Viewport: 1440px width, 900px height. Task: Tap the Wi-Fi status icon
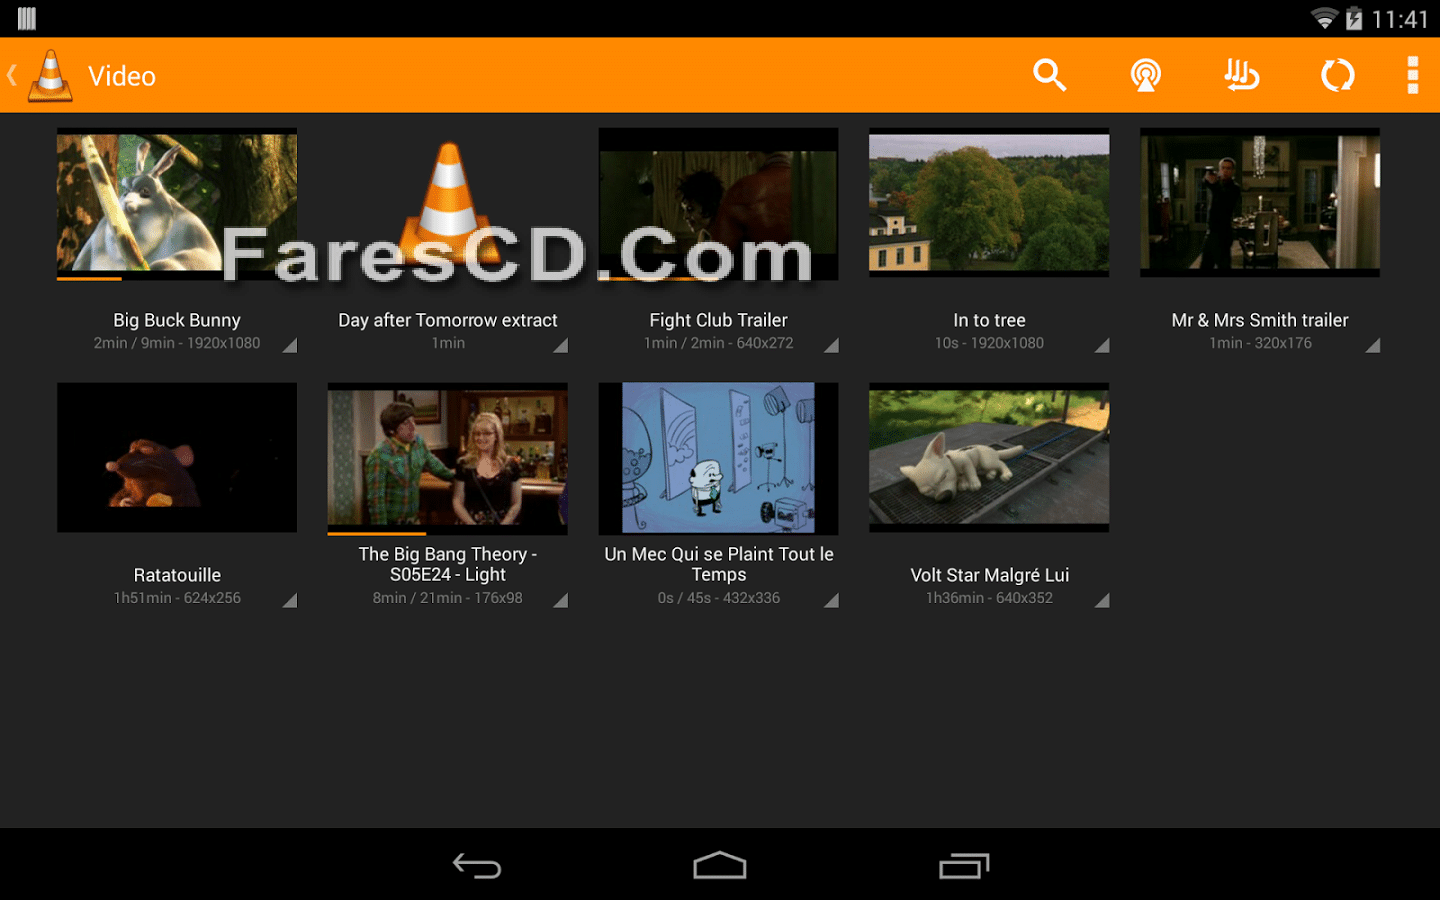pos(1324,18)
